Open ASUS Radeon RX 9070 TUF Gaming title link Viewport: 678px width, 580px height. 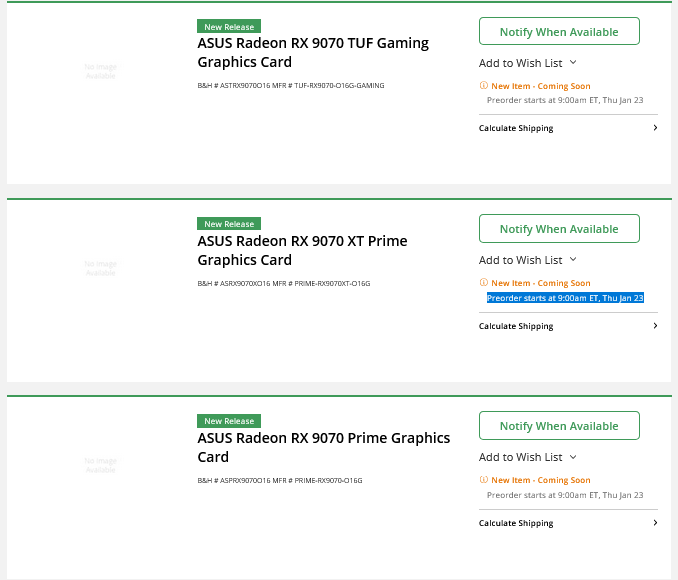[313, 52]
